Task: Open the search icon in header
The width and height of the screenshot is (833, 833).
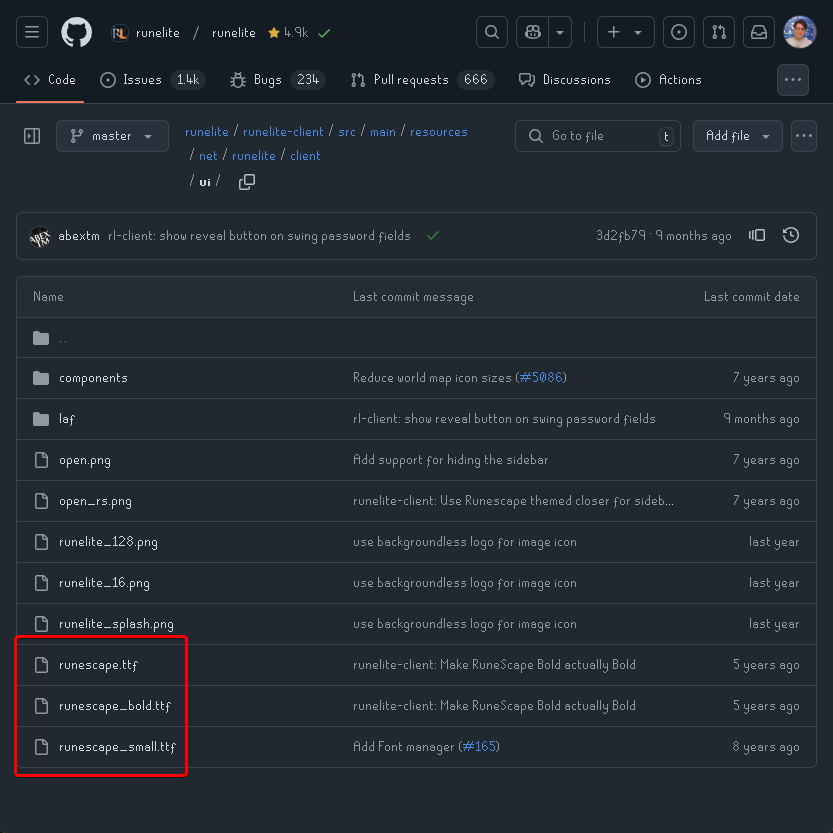Action: [x=491, y=33]
